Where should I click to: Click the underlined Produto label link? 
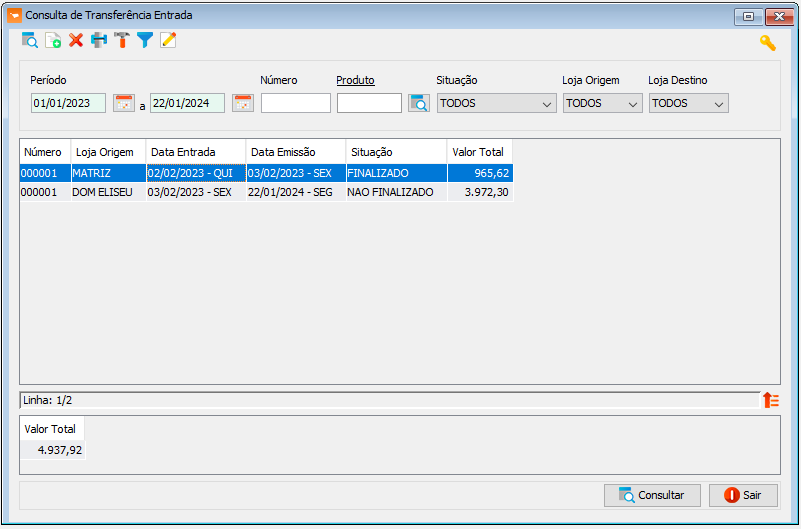click(356, 80)
